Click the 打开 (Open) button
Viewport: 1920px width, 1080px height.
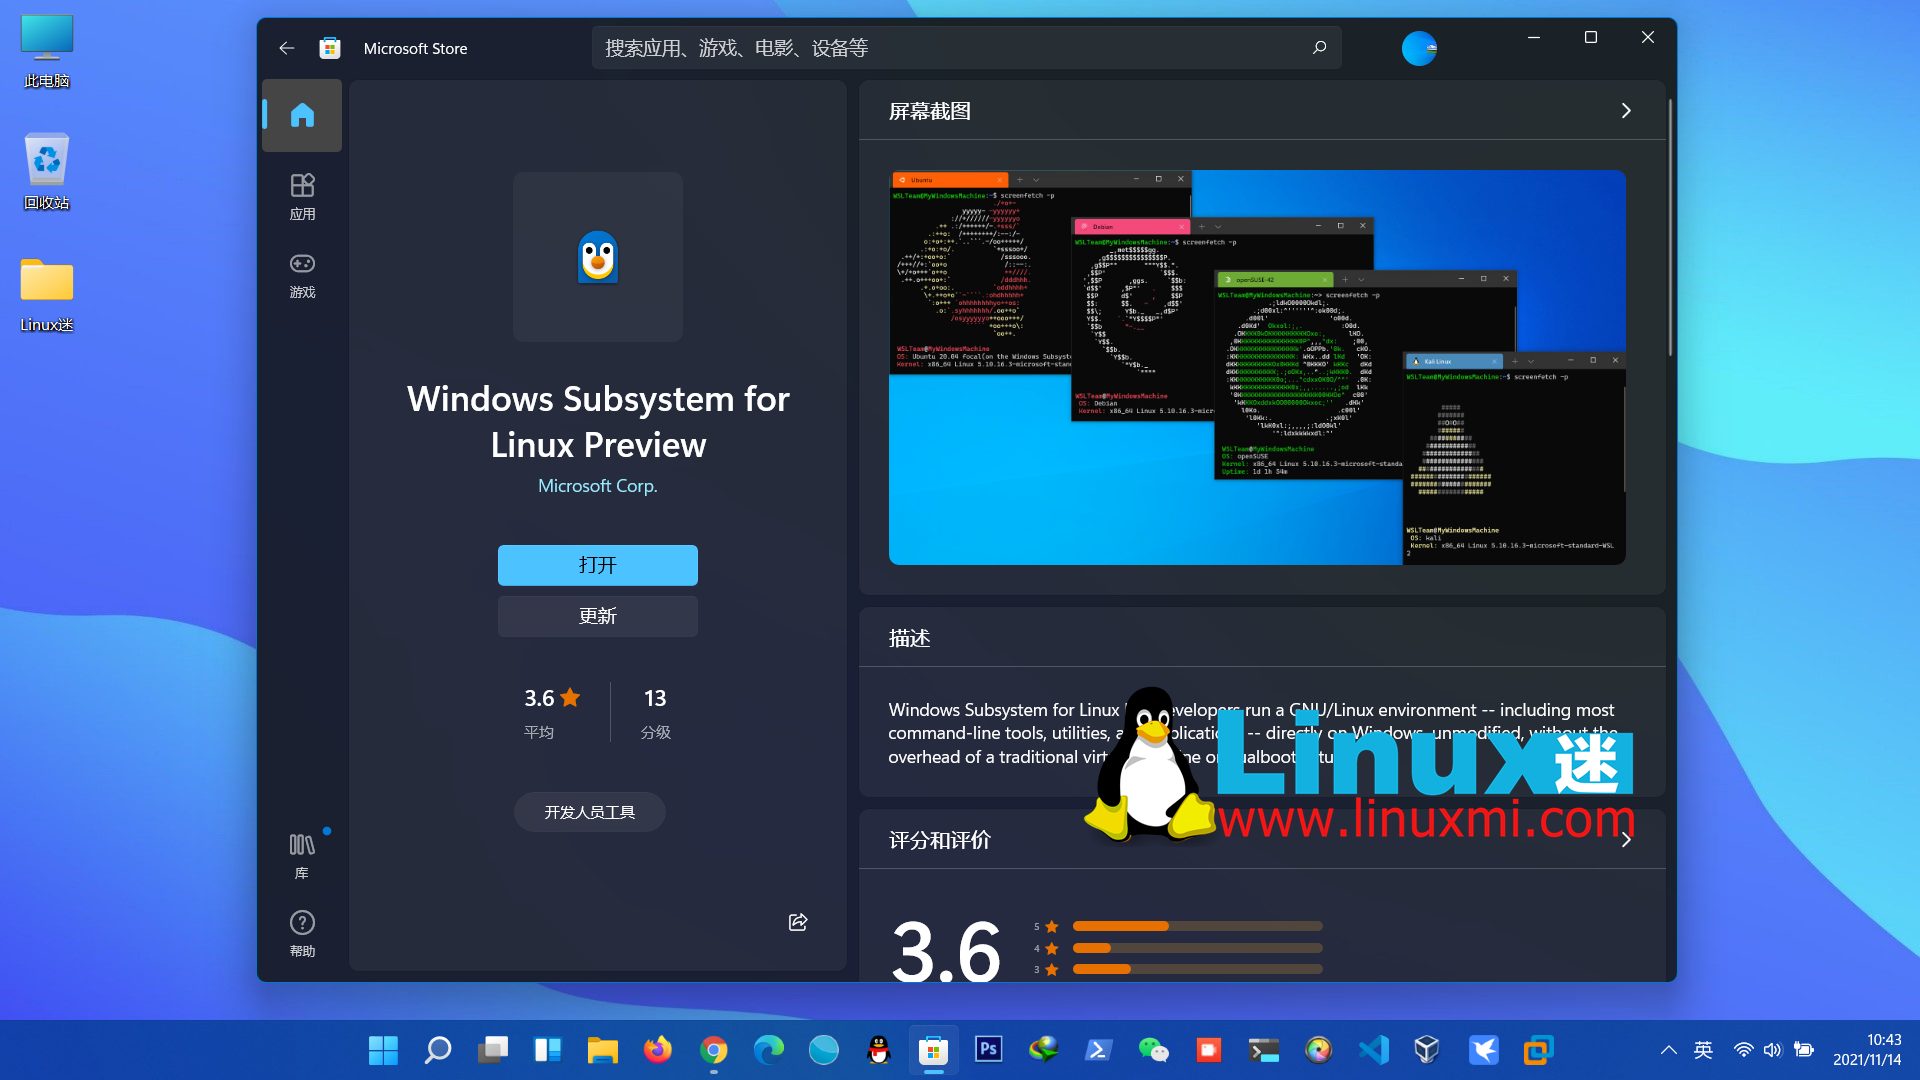[597, 565]
